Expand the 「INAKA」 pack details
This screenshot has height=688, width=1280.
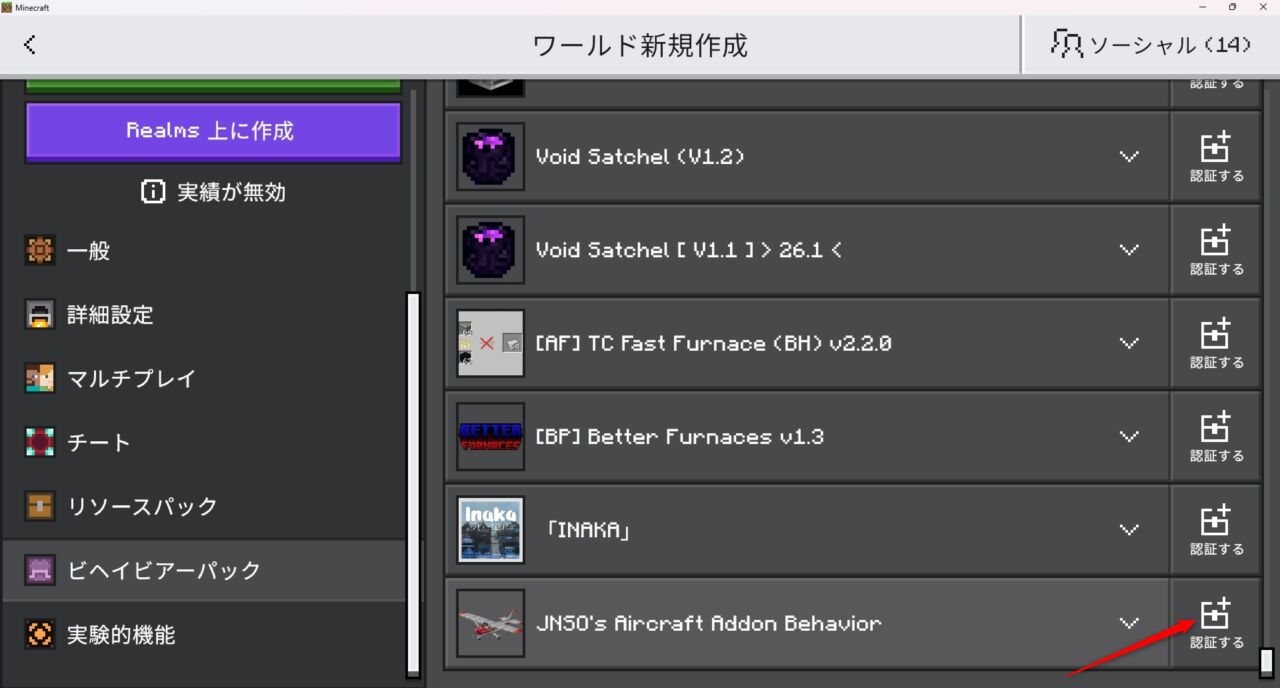[x=1129, y=530]
